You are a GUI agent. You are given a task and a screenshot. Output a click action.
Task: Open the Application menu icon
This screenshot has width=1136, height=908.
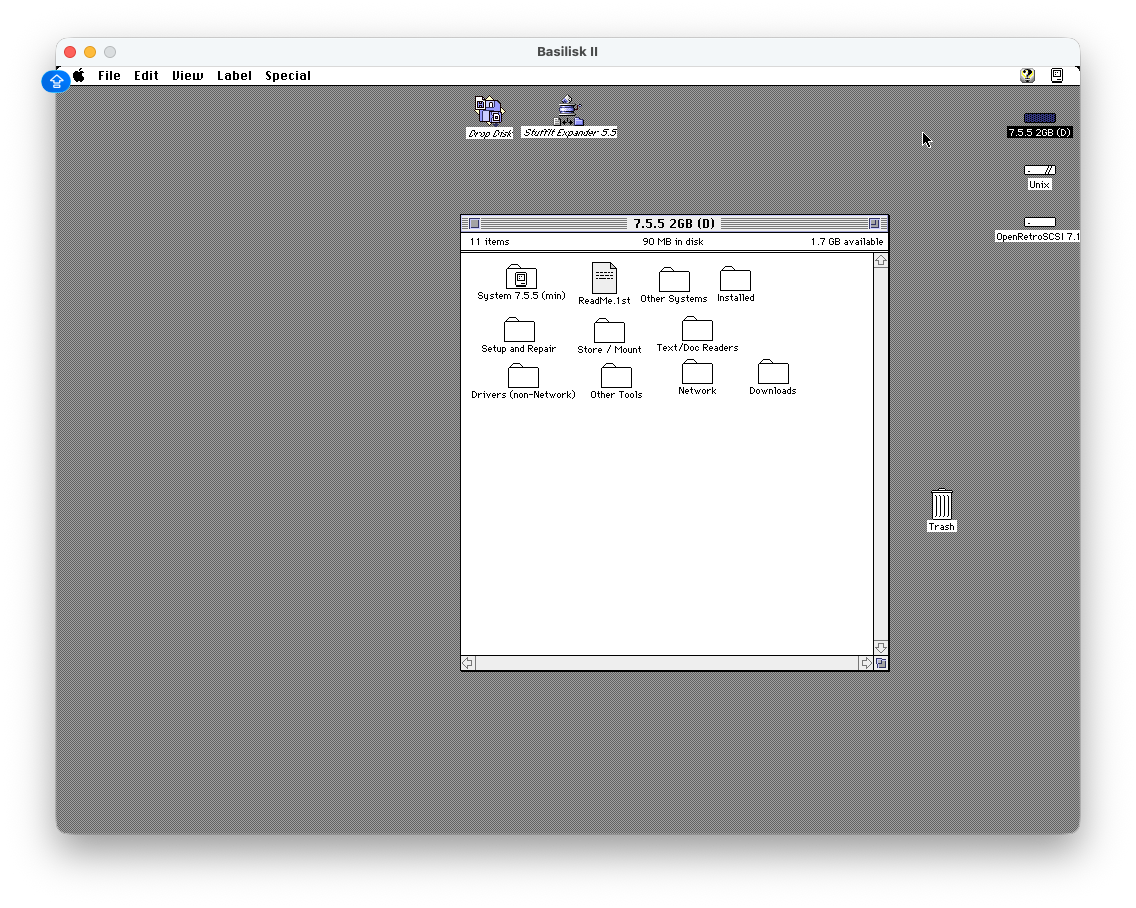1057,75
